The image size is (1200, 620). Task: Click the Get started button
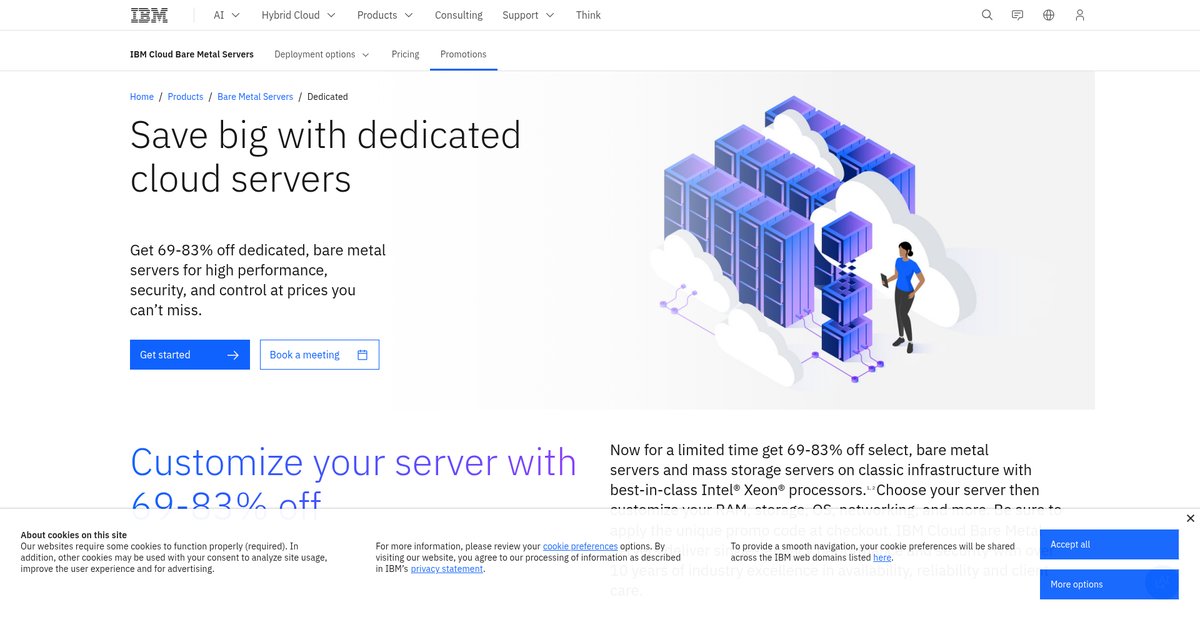tap(190, 355)
